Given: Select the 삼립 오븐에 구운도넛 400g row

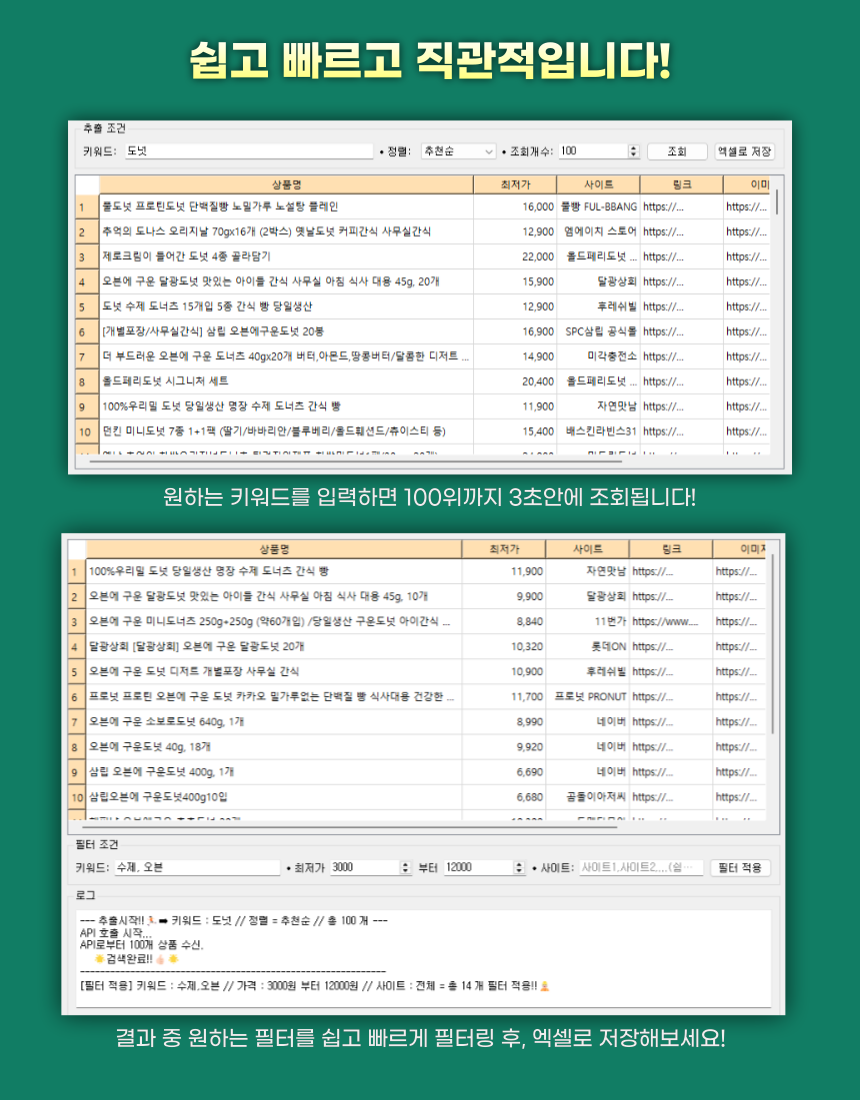Looking at the screenshot, I should pyautogui.click(x=274, y=771).
